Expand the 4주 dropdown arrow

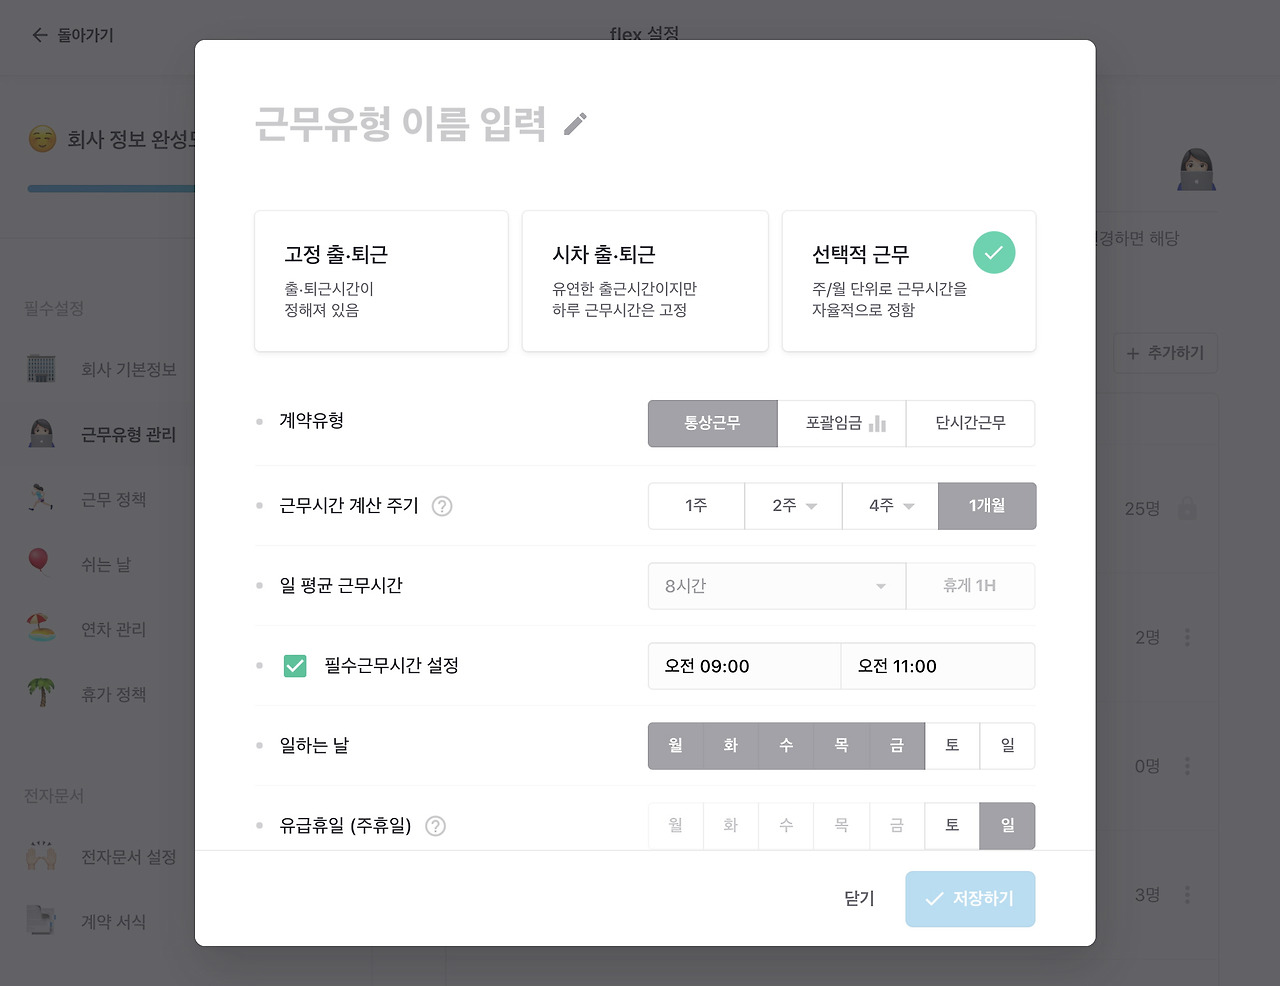[x=909, y=506]
